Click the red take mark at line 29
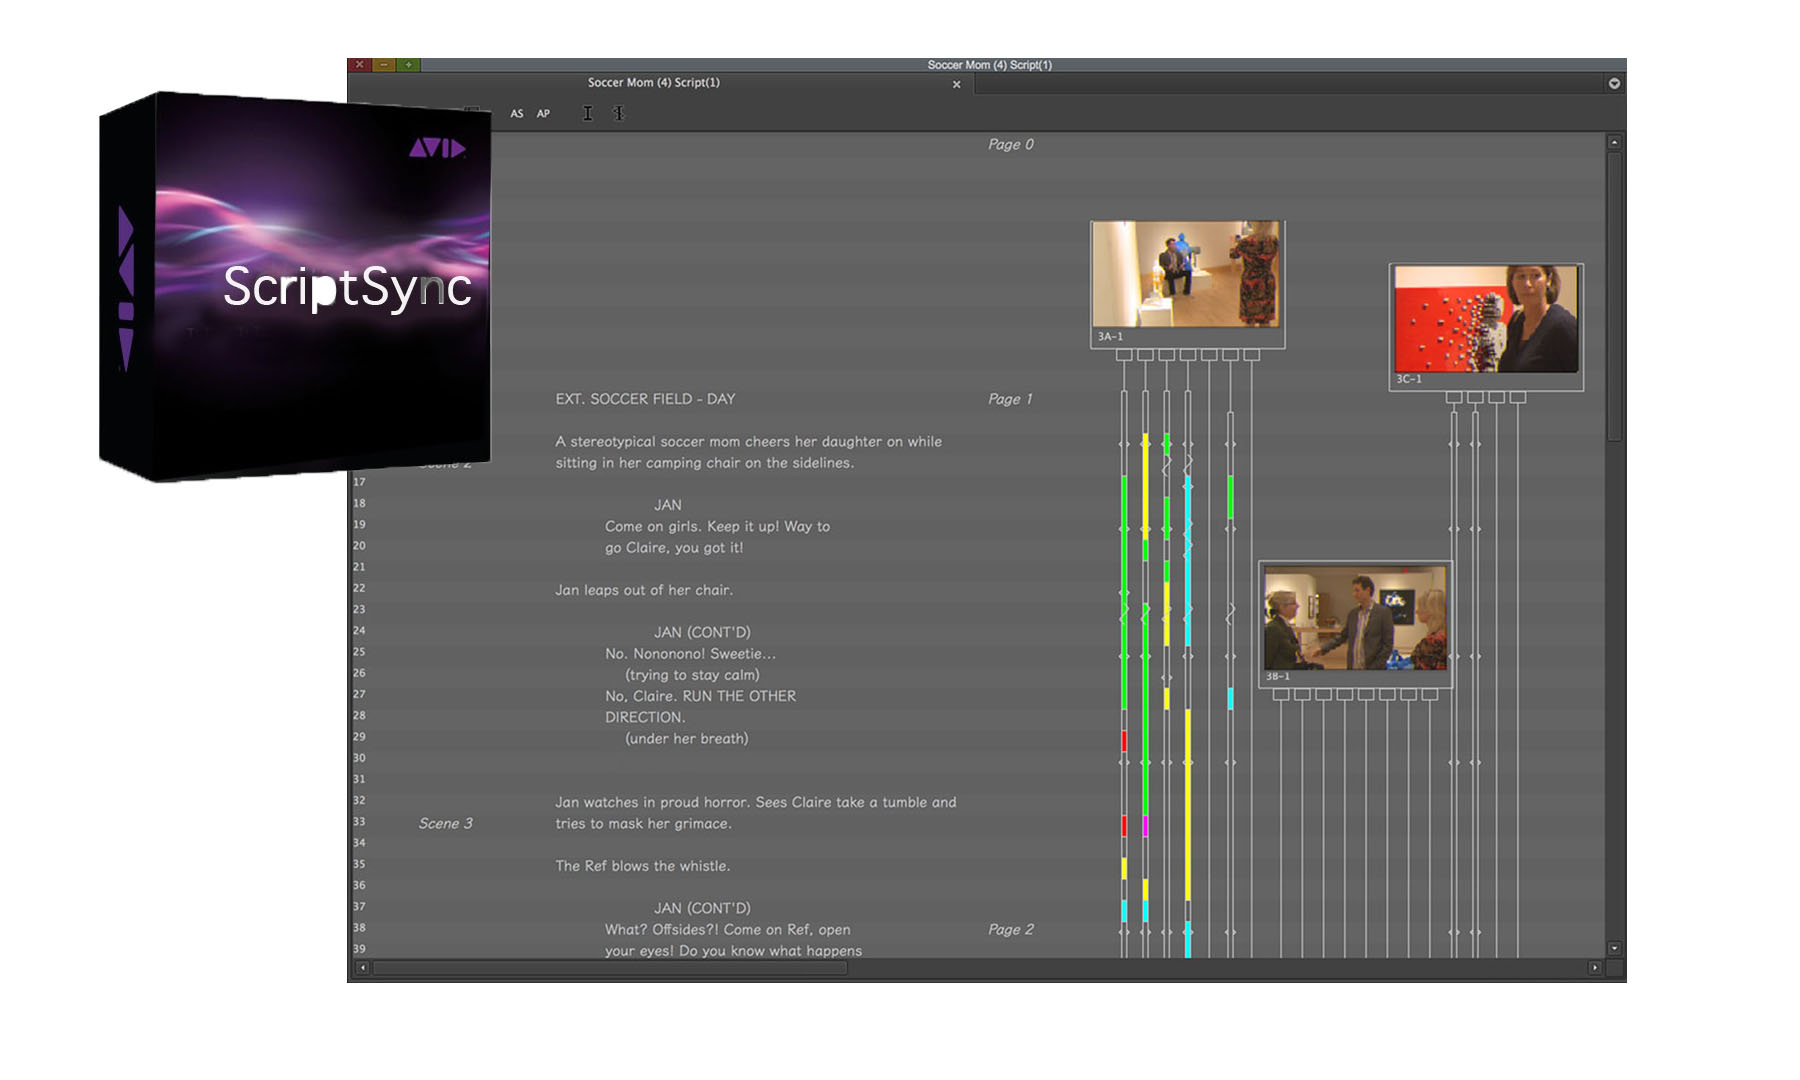This screenshot has width=1800, height=1080. pyautogui.click(x=1124, y=741)
